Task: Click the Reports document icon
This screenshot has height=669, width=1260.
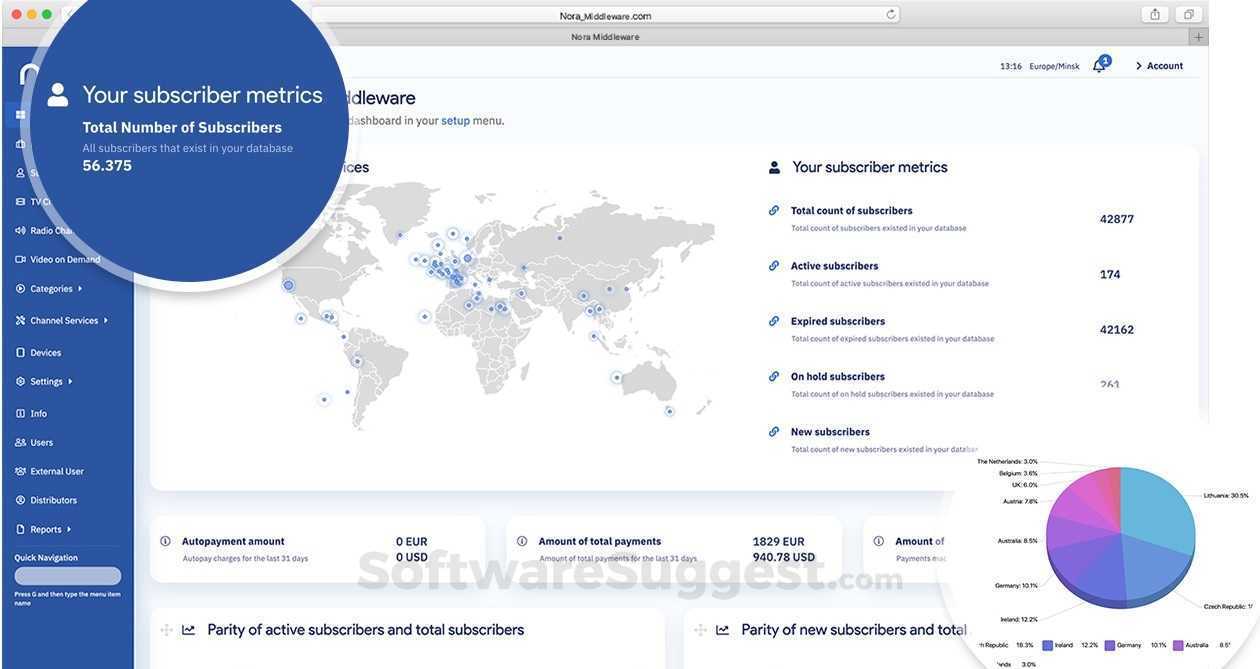Action: 20,529
